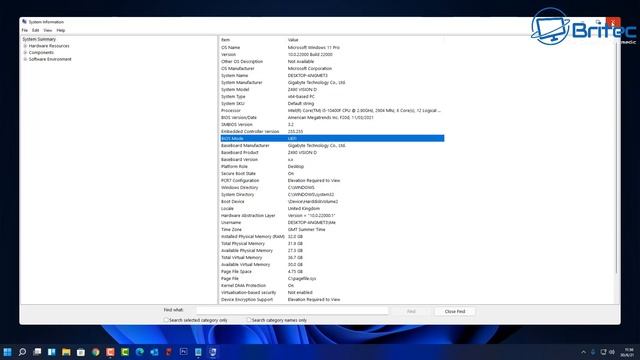Image resolution: width=640 pixels, height=360 pixels.
Task: Launch Google Chrome from taskbar
Action: pos(96,352)
